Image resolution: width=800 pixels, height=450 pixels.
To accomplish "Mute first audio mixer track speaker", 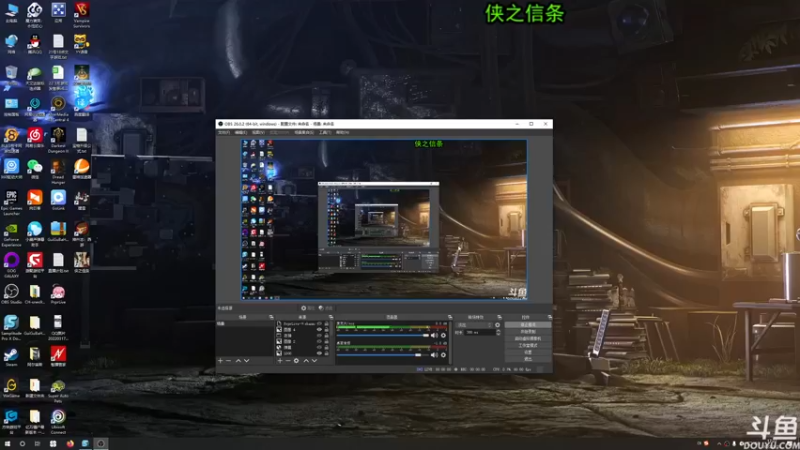I will click(434, 335).
